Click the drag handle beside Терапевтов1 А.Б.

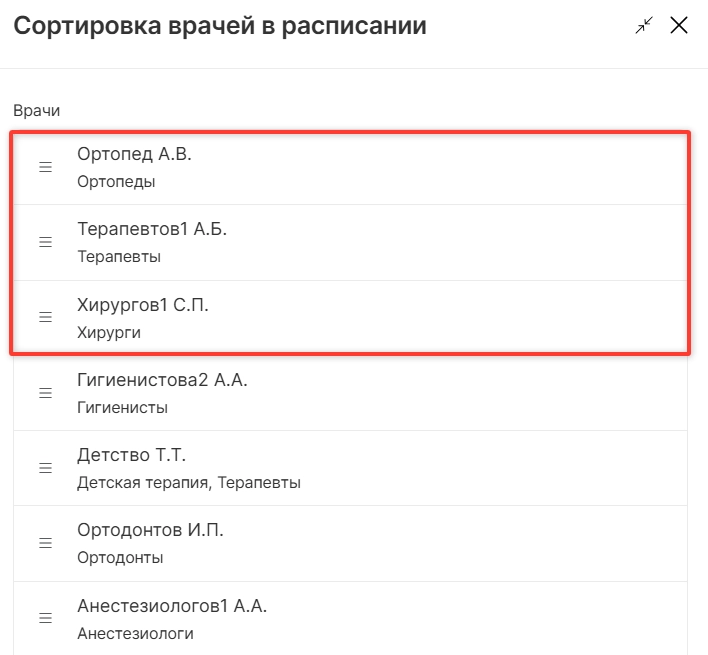click(x=45, y=242)
